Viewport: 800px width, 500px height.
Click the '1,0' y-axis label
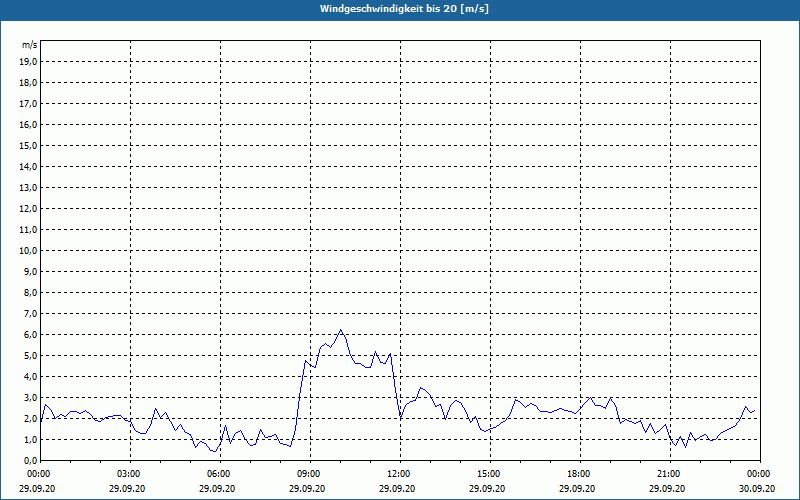(31, 440)
